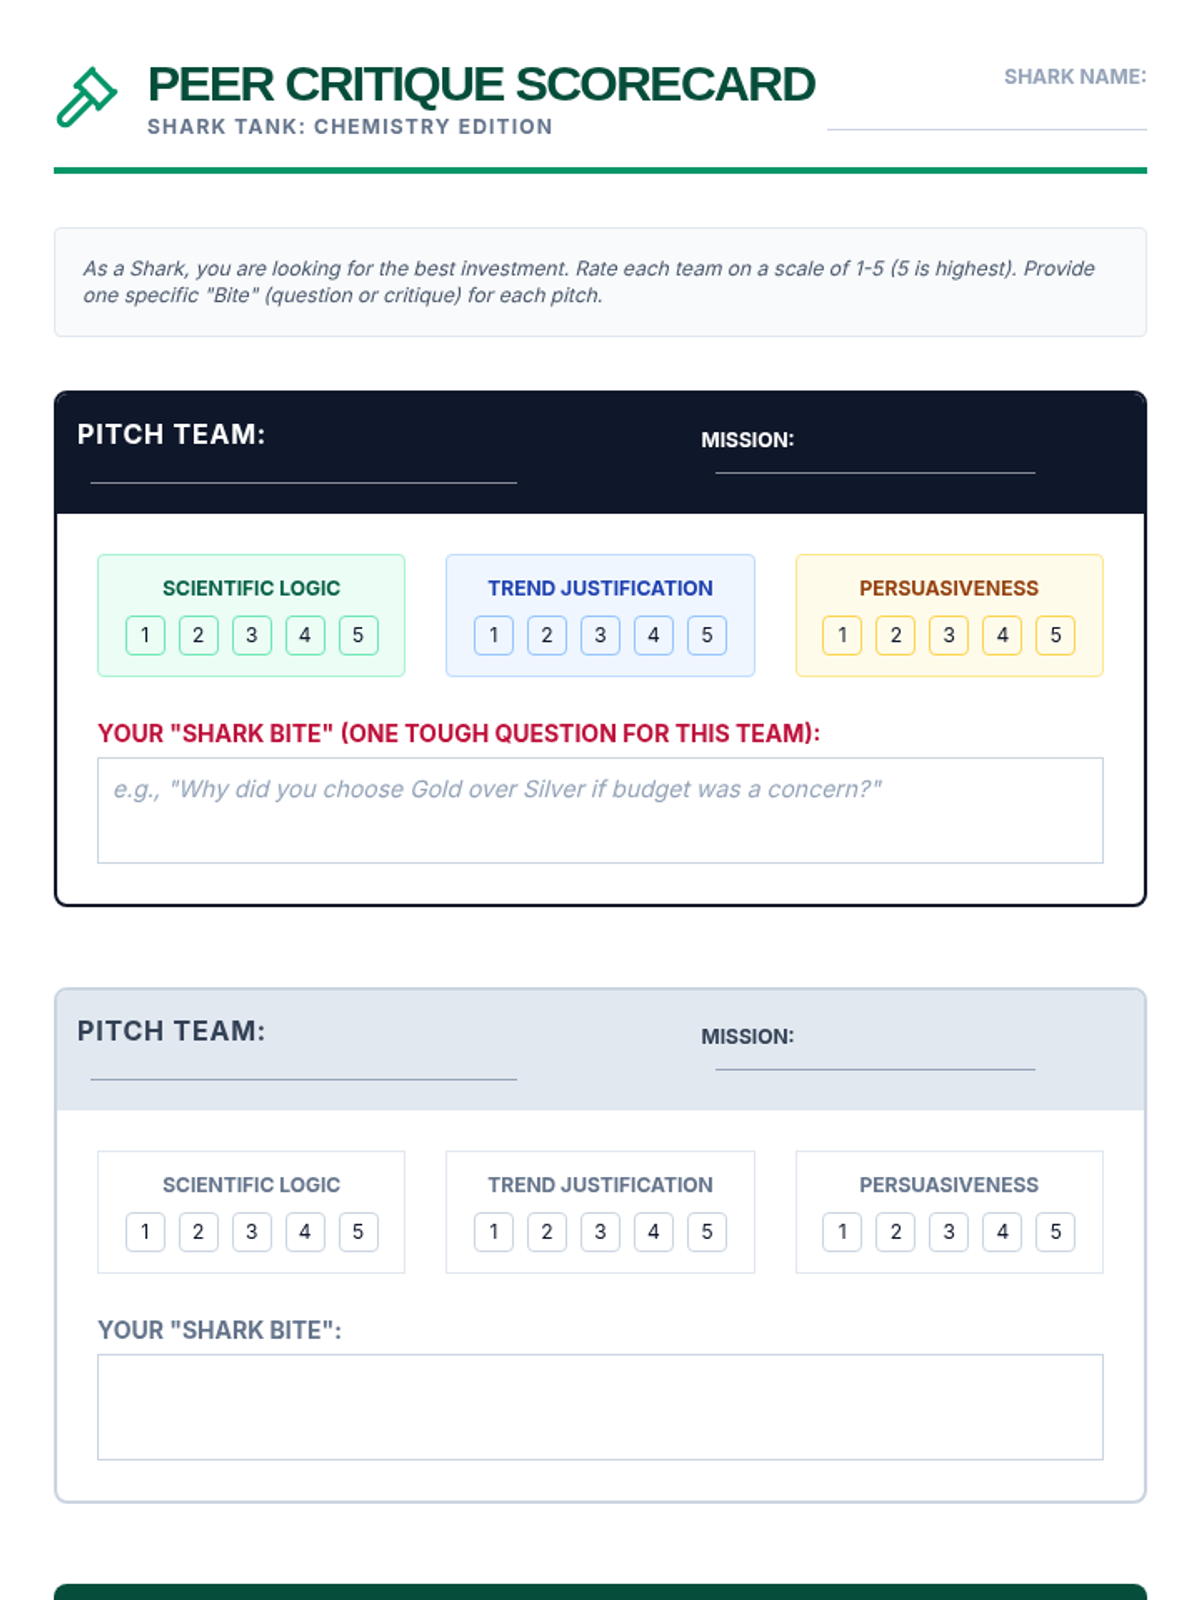The height and width of the screenshot is (1600, 1200).
Task: Click Mission field in the gray header
Action: tap(875, 1056)
